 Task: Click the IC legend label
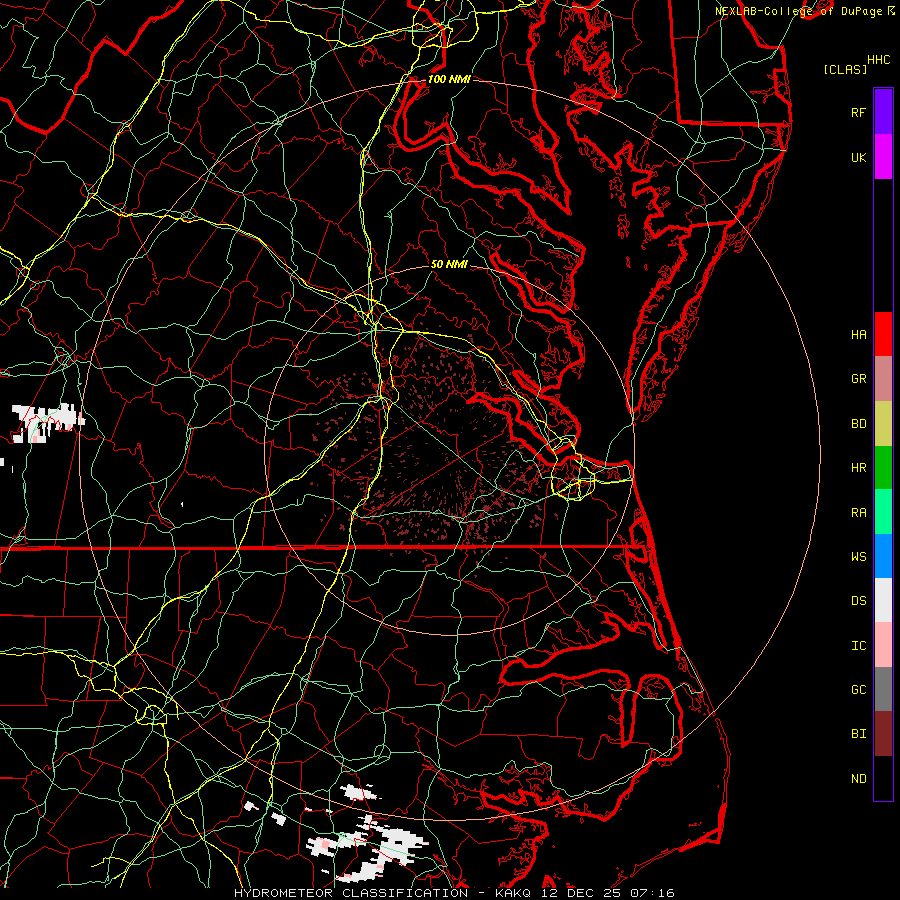coord(858,646)
